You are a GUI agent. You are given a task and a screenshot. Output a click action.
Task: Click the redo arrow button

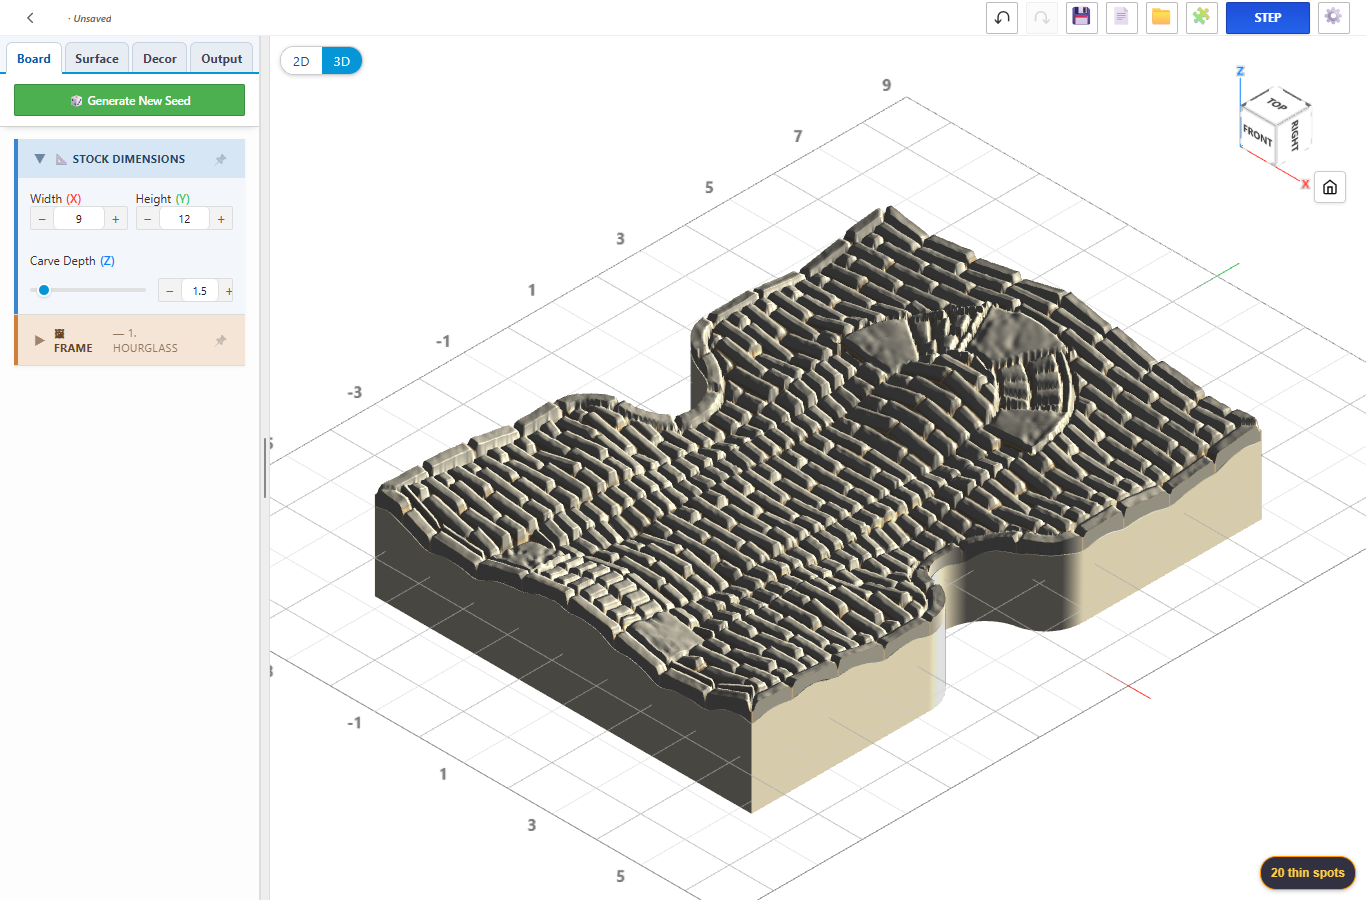[1042, 18]
